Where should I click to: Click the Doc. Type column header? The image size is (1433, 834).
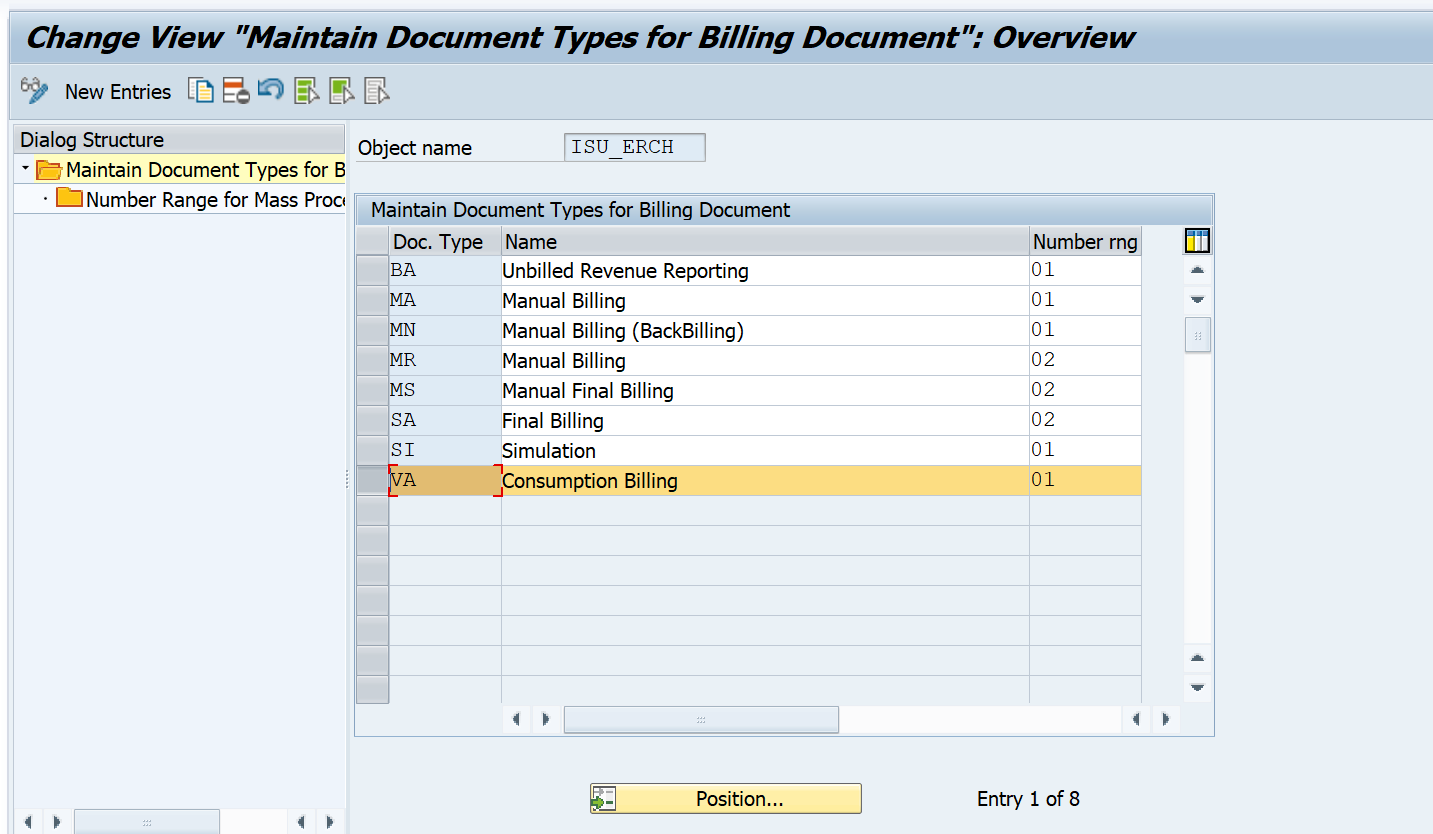tap(445, 241)
